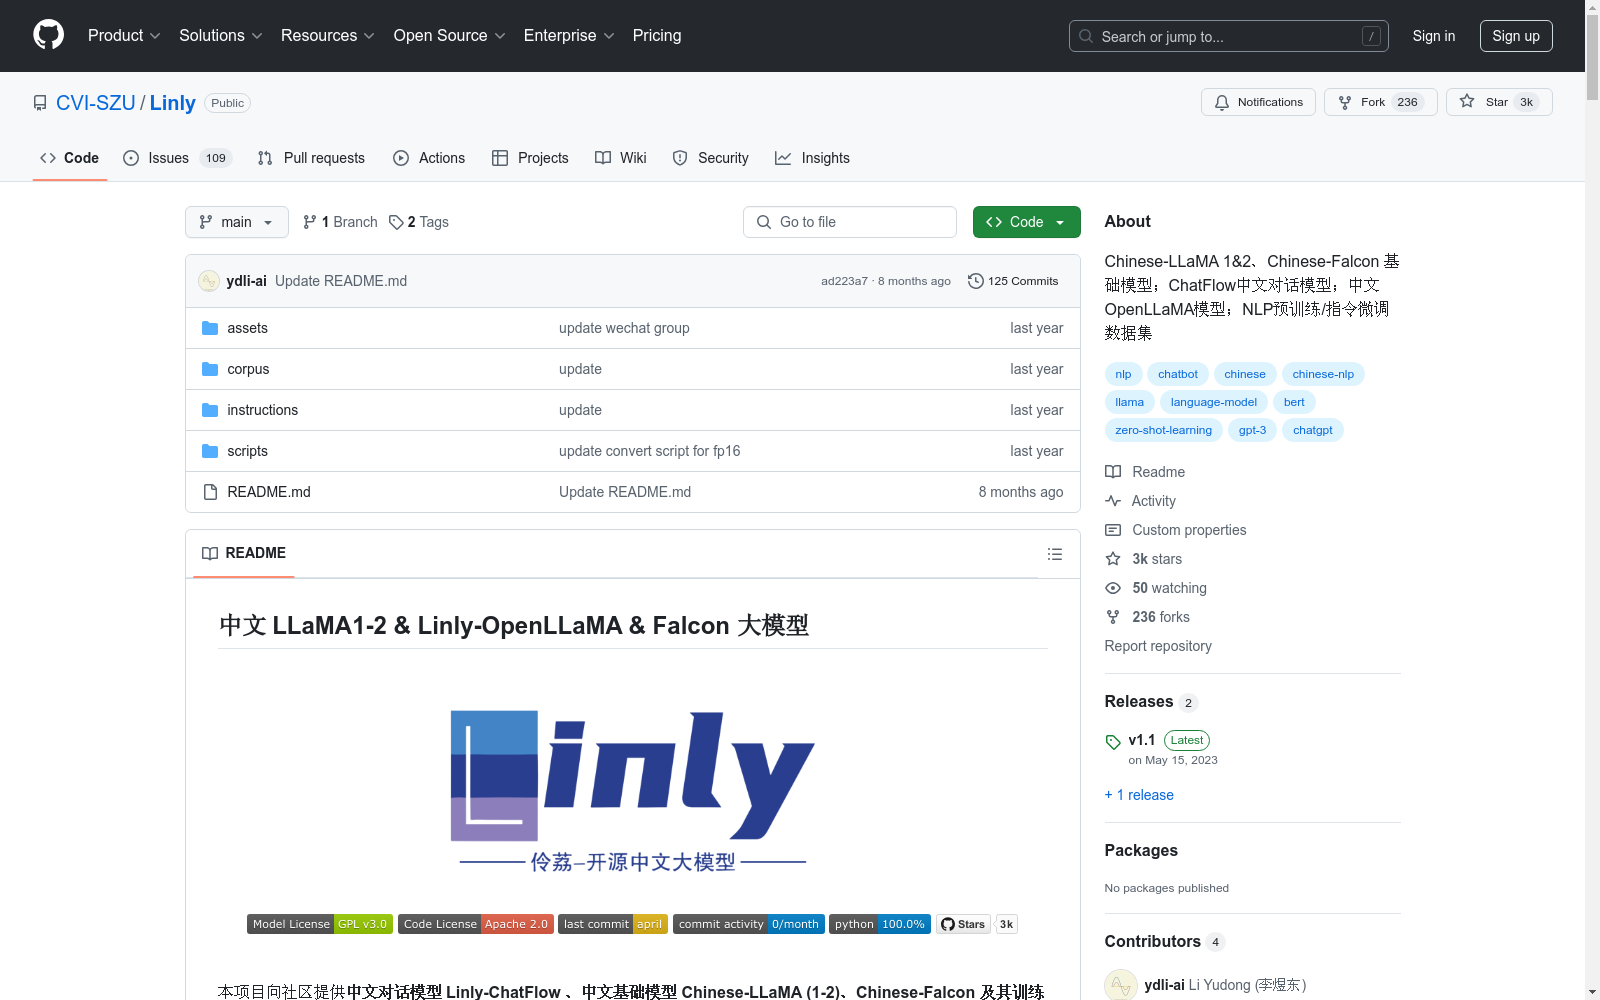Fork the repository
This screenshot has width=1600, height=1000.
coord(1380,102)
